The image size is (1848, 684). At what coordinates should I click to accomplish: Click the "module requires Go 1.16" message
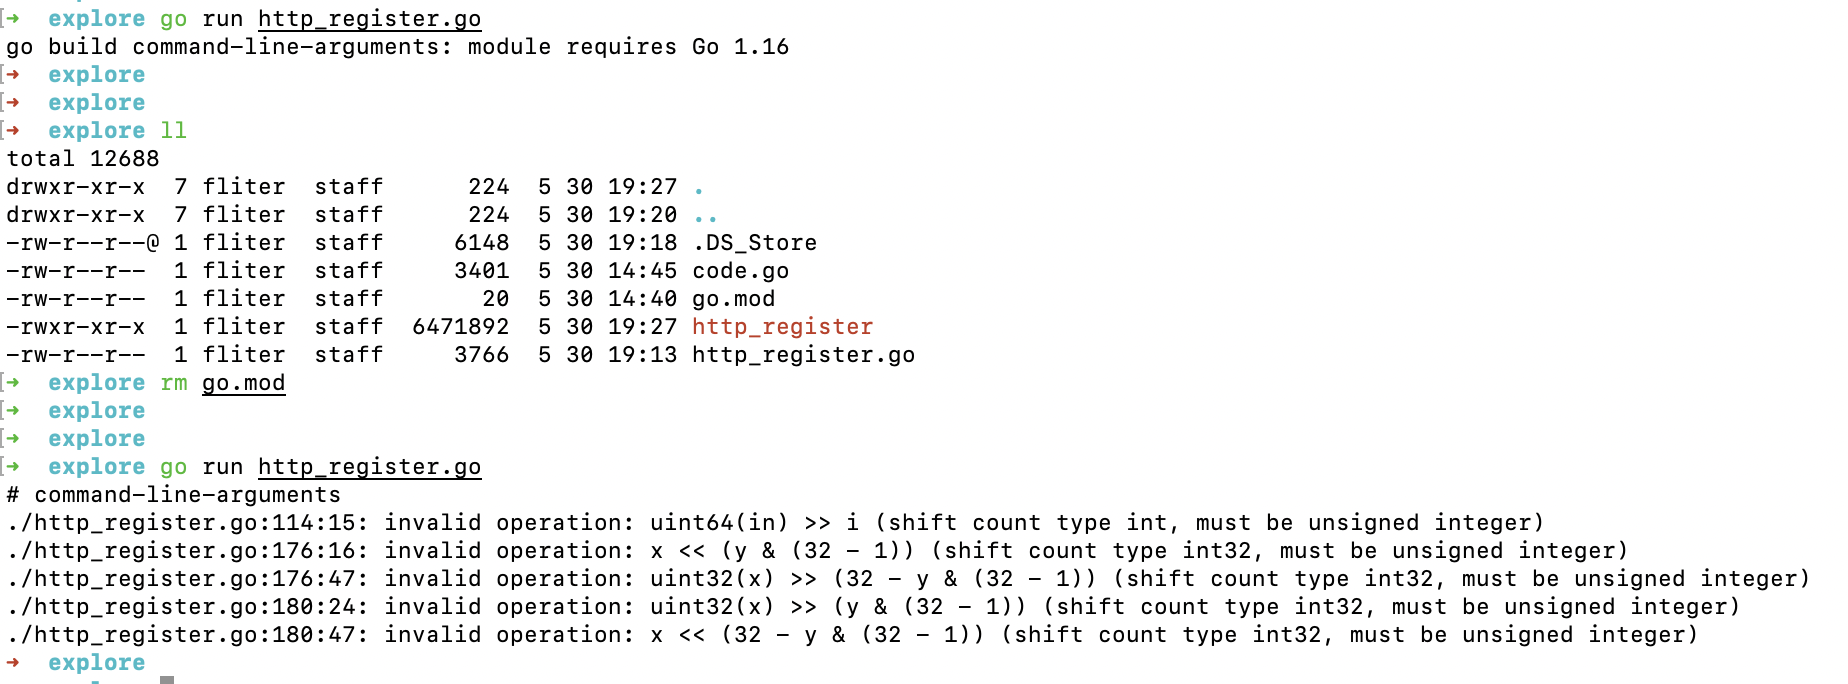pos(628,47)
